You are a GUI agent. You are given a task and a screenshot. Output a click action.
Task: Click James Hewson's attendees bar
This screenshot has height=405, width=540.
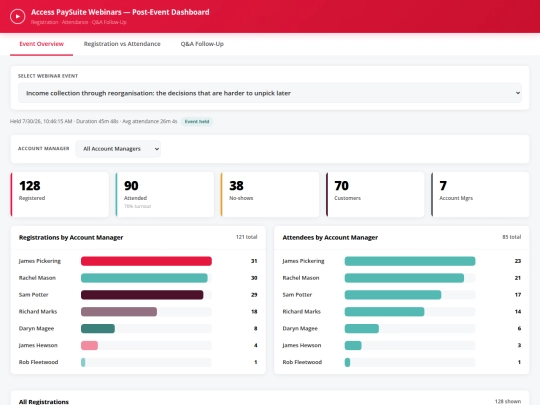point(353,345)
